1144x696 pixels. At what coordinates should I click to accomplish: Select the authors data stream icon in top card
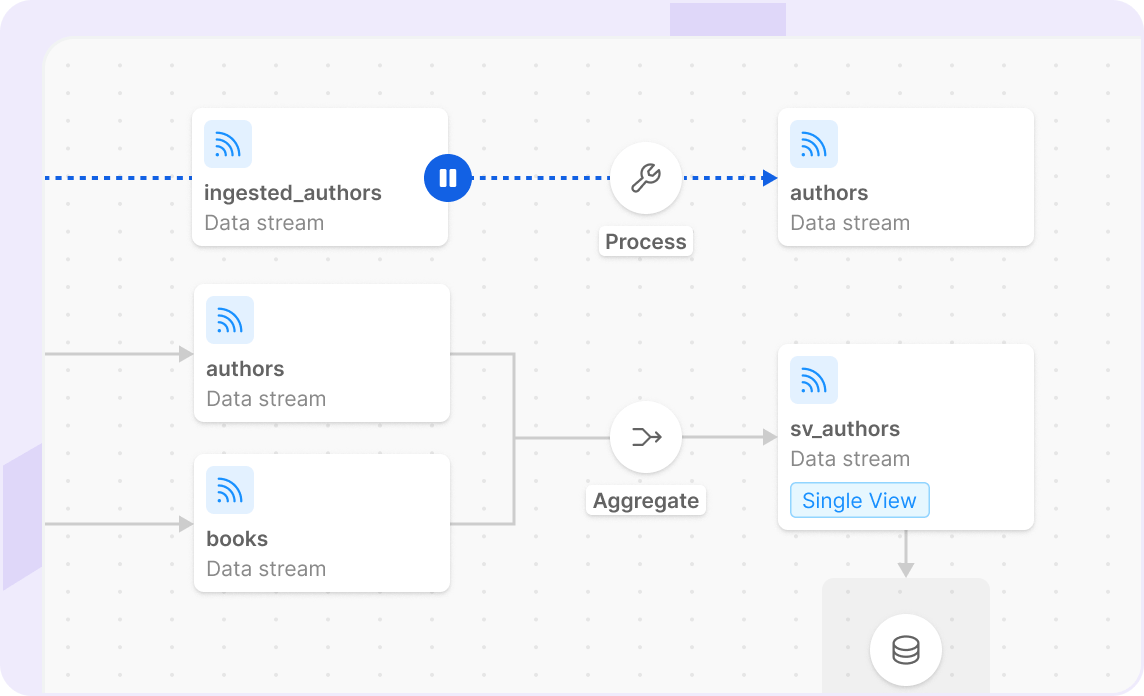814,144
